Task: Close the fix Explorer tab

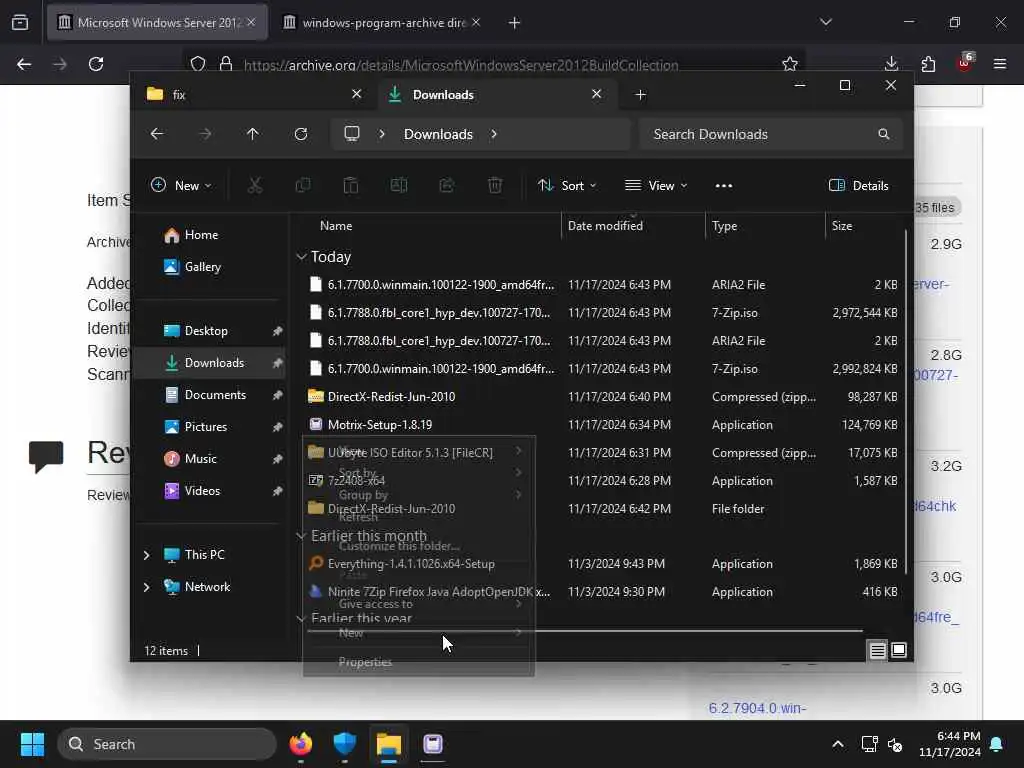Action: pyautogui.click(x=357, y=94)
